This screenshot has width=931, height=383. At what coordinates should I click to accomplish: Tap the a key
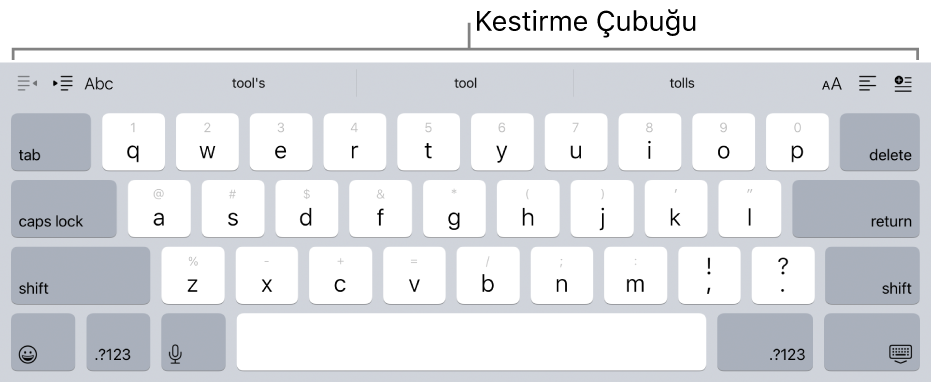coord(159,209)
